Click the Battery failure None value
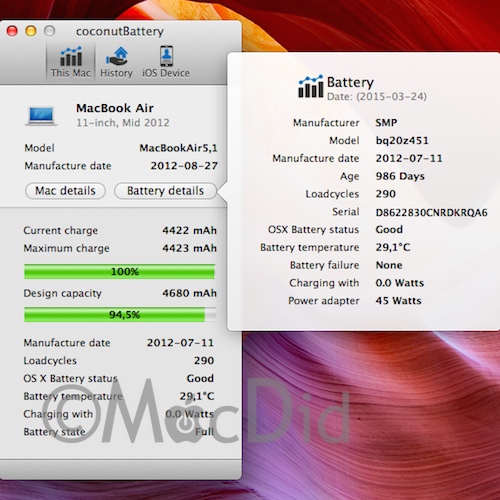500x500 pixels. coord(389,265)
